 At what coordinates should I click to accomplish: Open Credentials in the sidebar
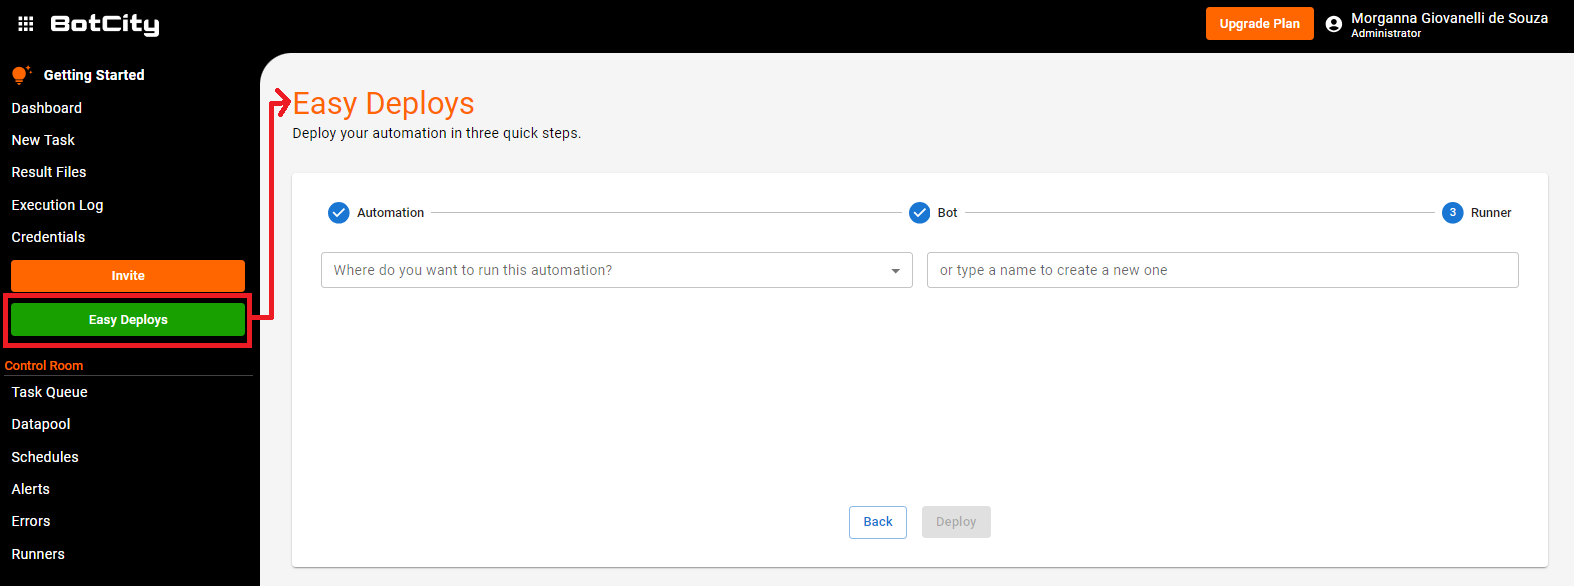click(x=48, y=237)
